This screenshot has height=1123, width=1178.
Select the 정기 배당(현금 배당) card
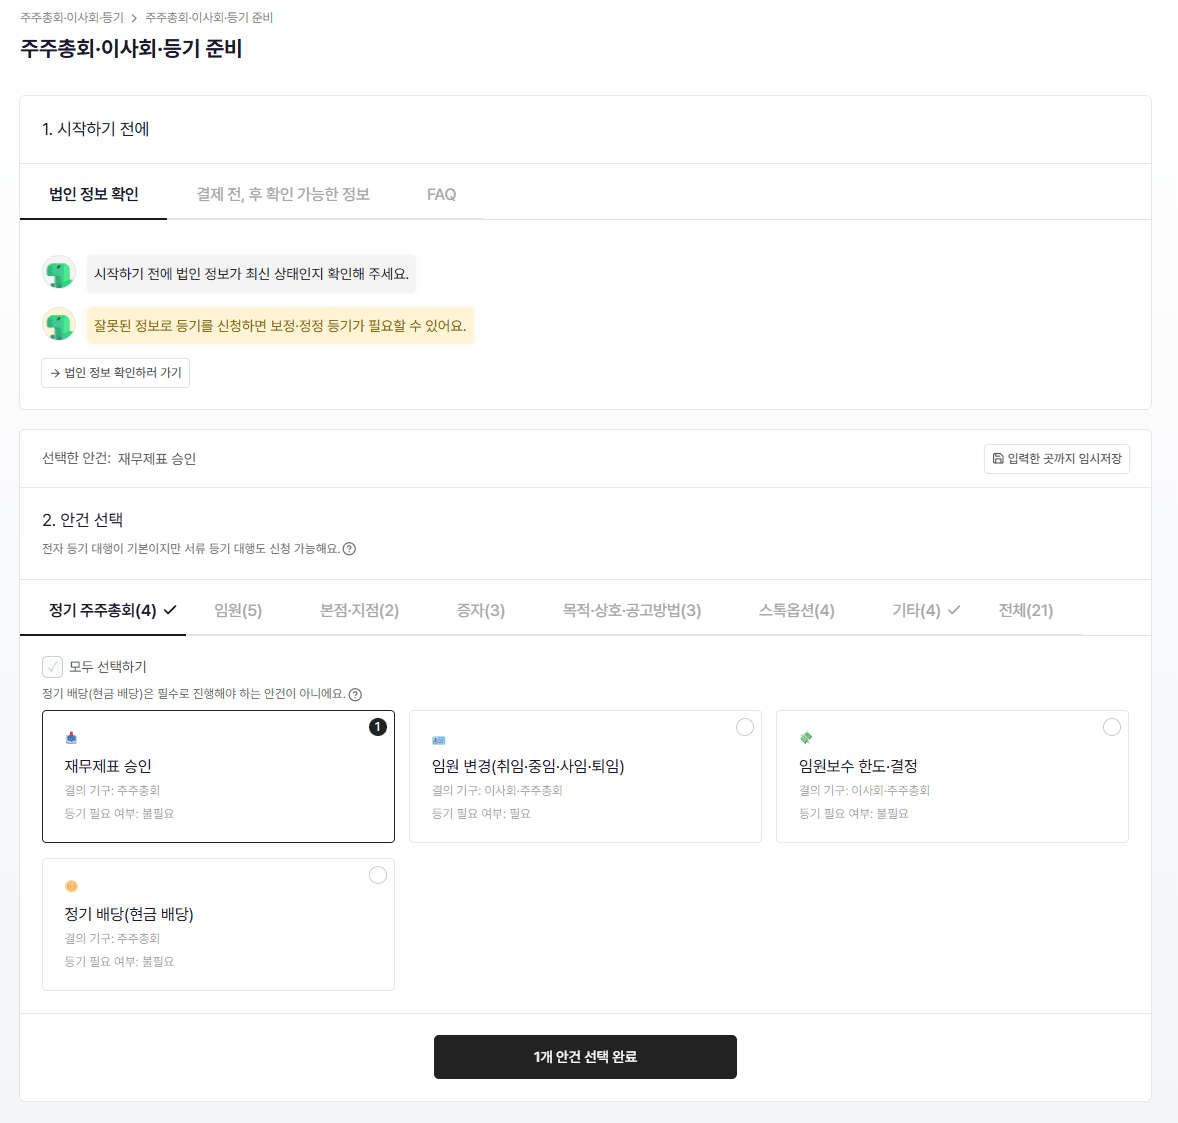pos(219,925)
